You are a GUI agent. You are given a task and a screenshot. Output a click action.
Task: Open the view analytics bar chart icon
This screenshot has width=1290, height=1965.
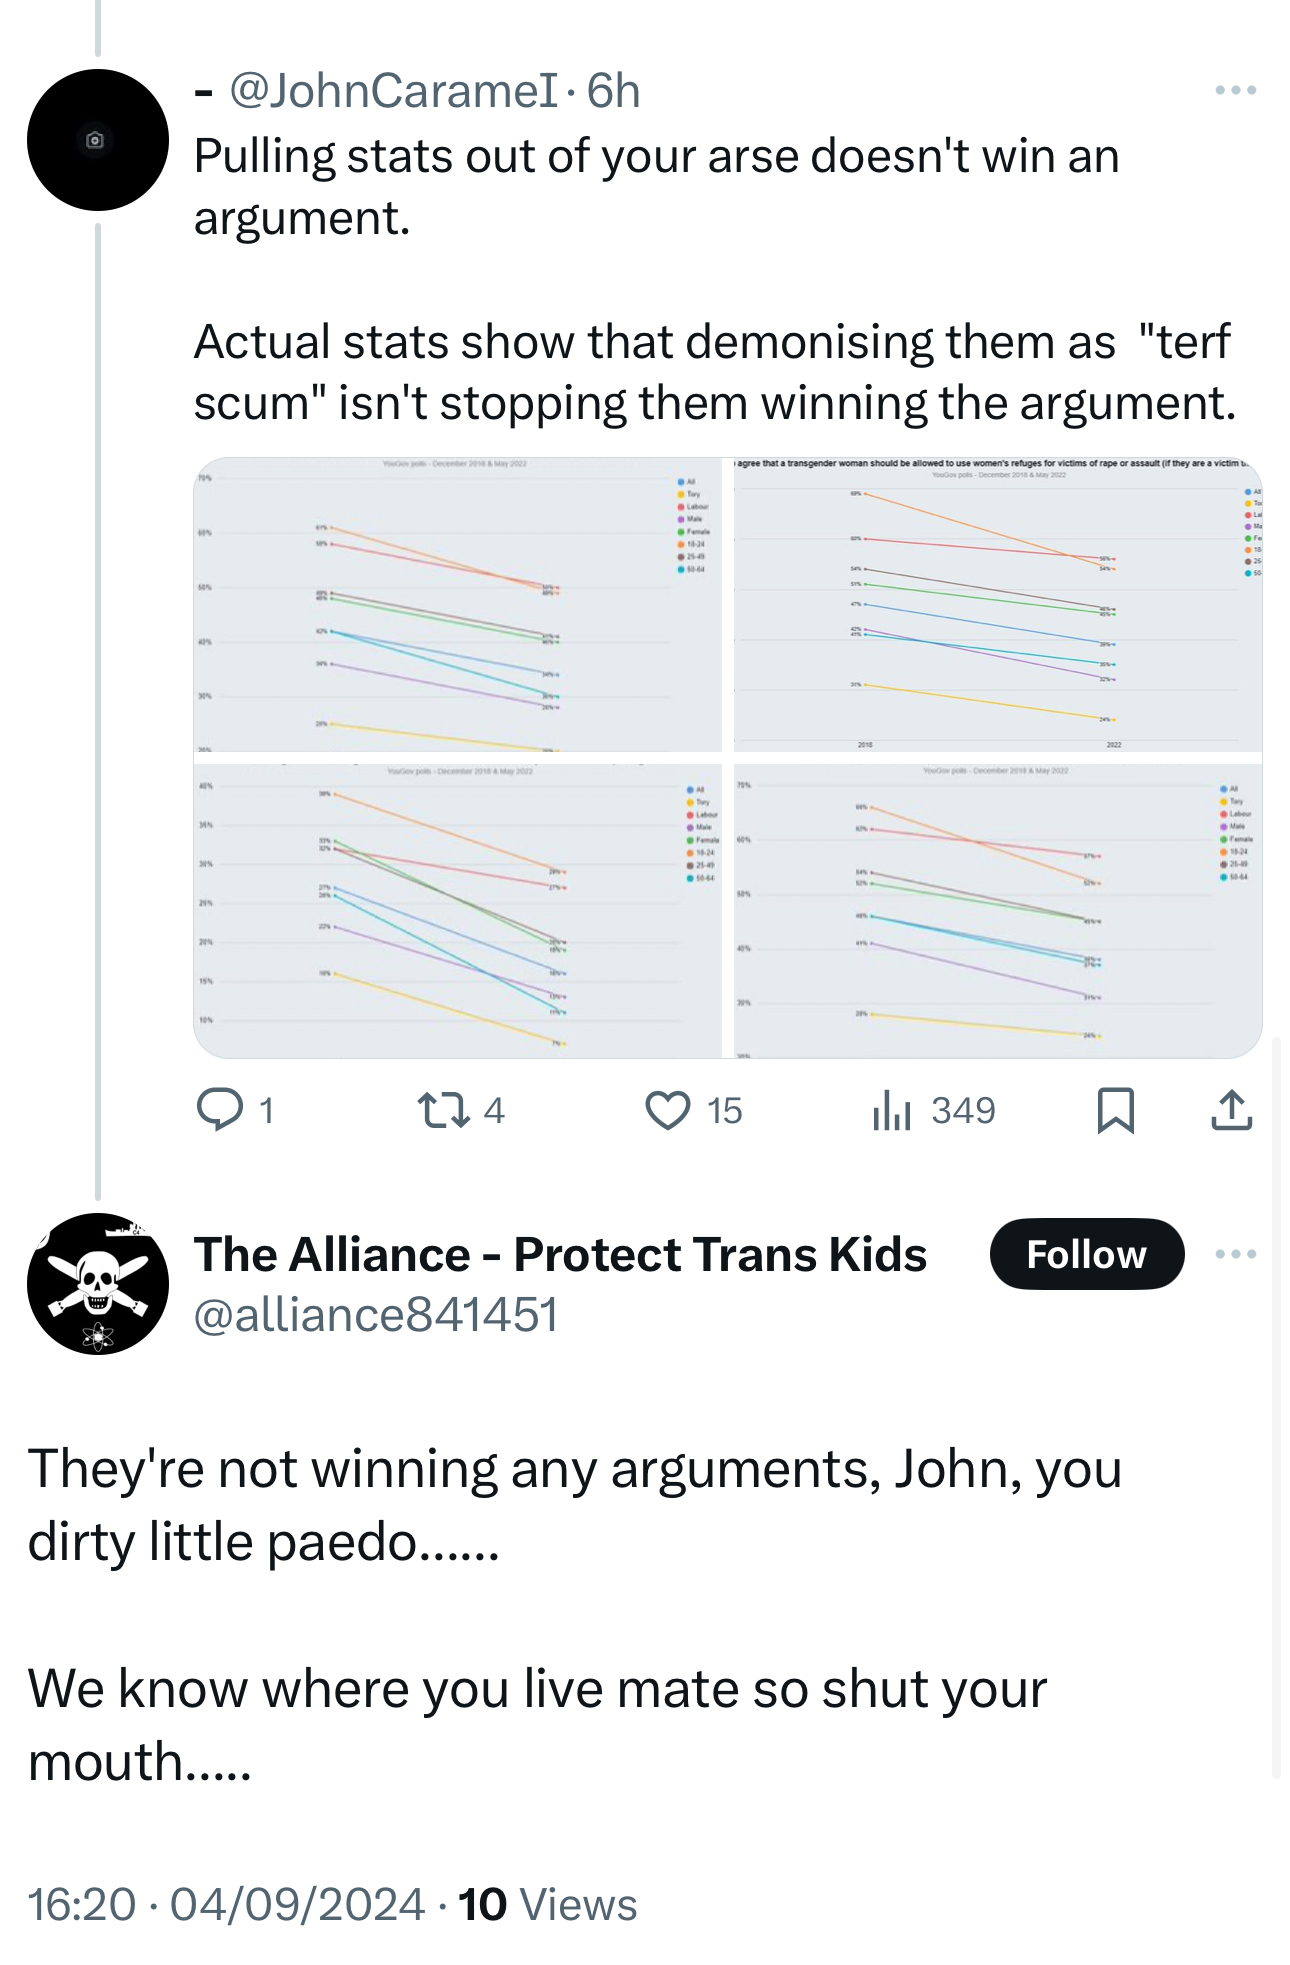891,1110
